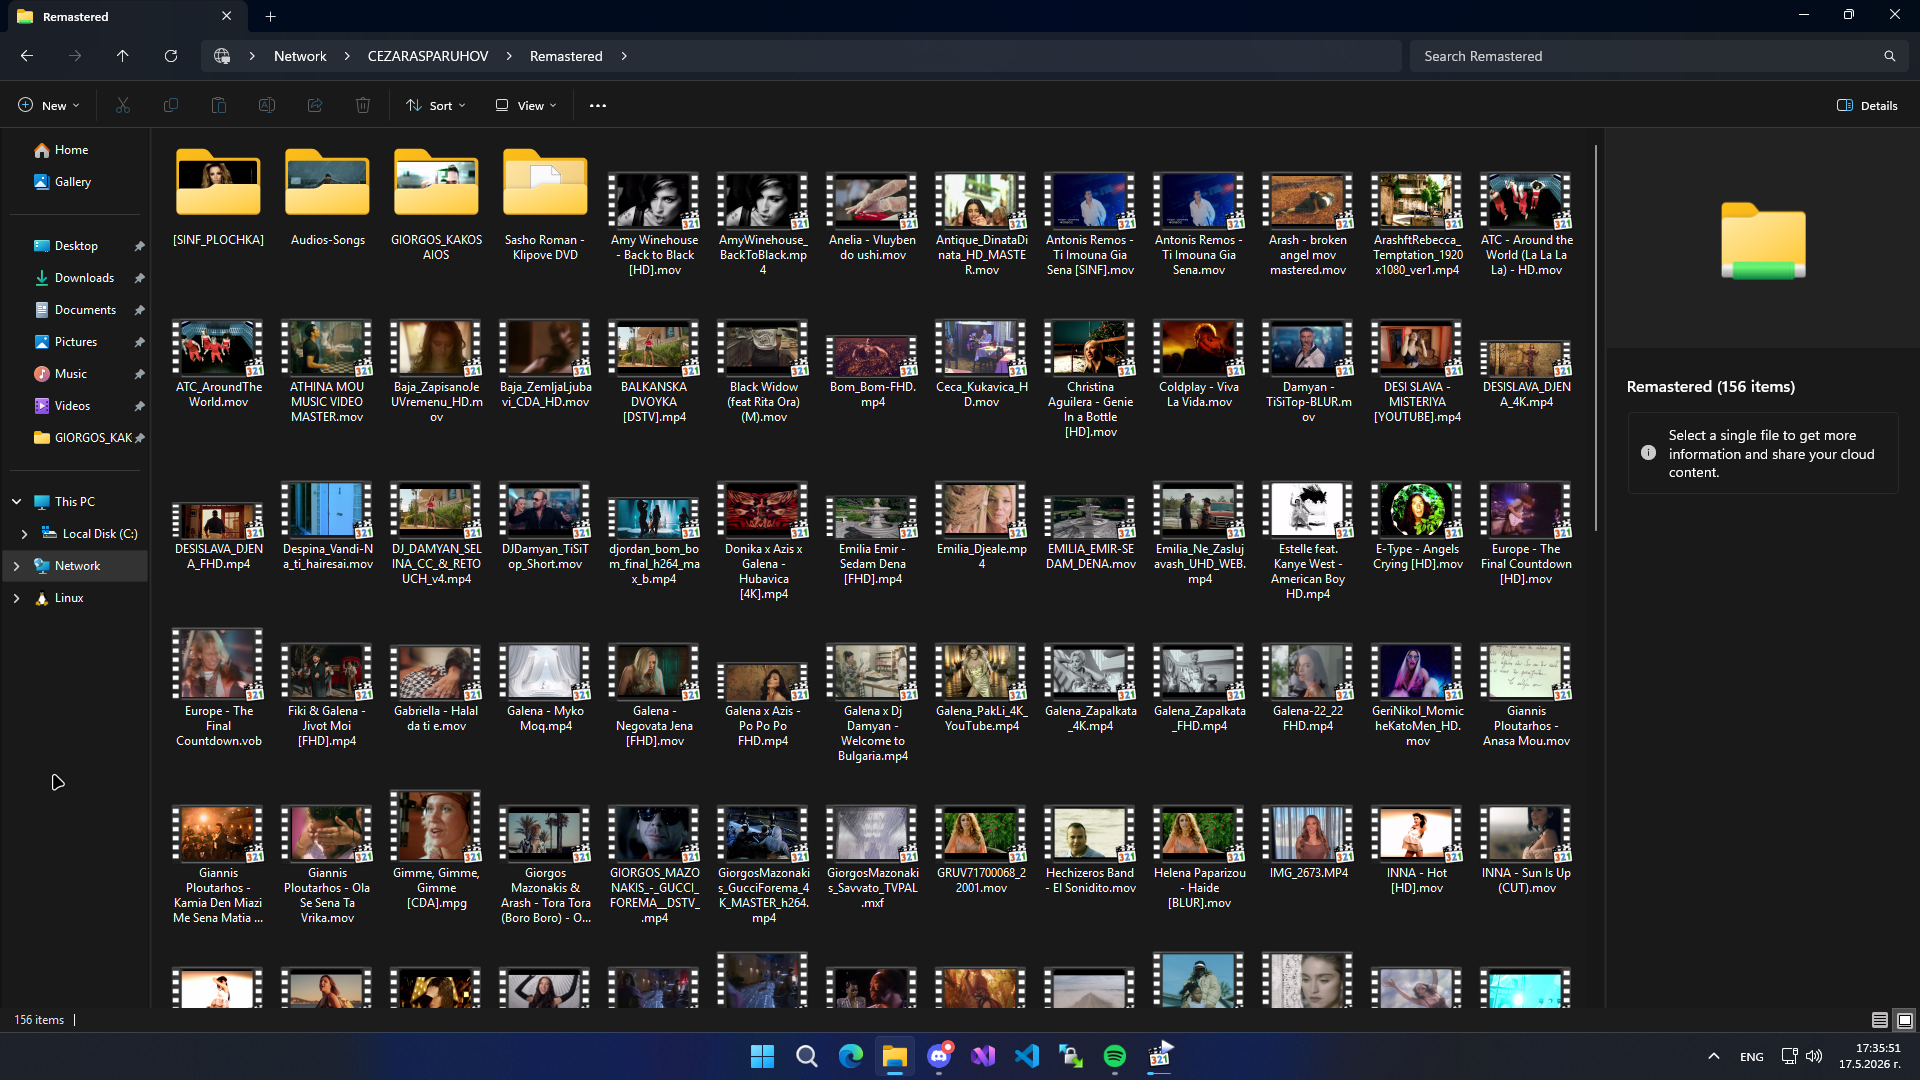Open the Sort dropdown menu

tap(436, 105)
